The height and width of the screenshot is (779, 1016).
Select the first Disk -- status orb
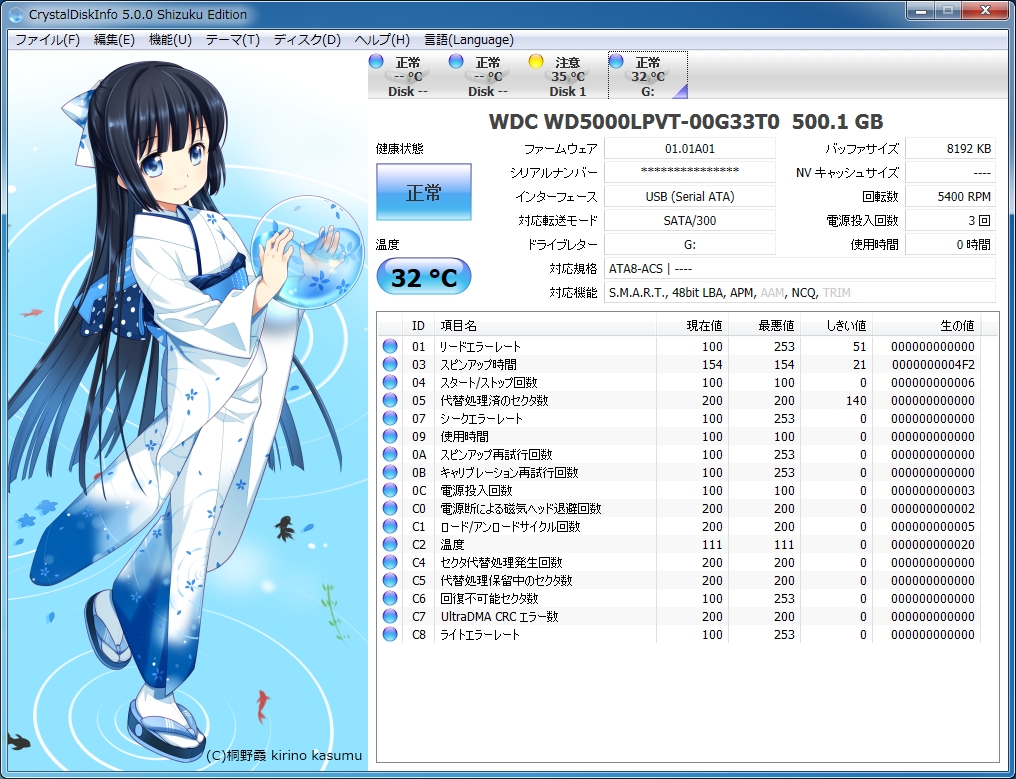tap(376, 61)
